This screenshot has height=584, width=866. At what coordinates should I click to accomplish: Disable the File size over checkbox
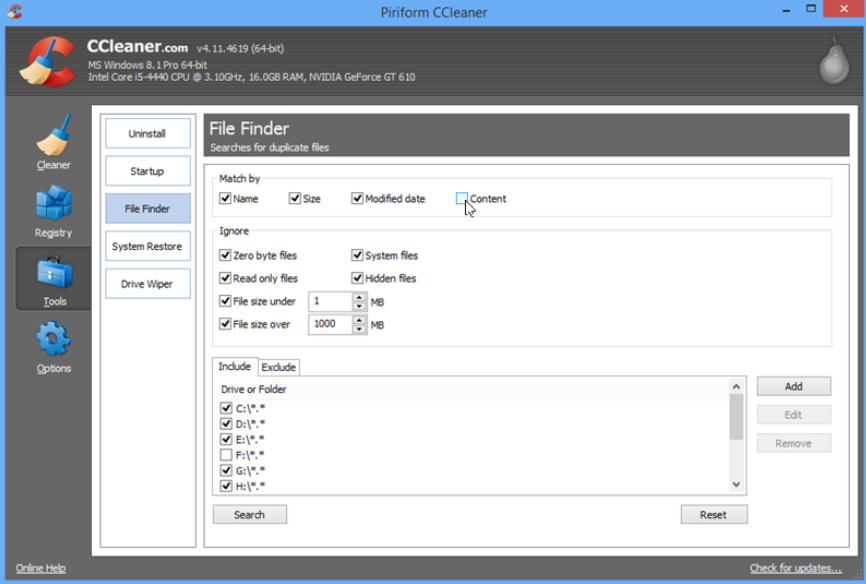coord(225,323)
